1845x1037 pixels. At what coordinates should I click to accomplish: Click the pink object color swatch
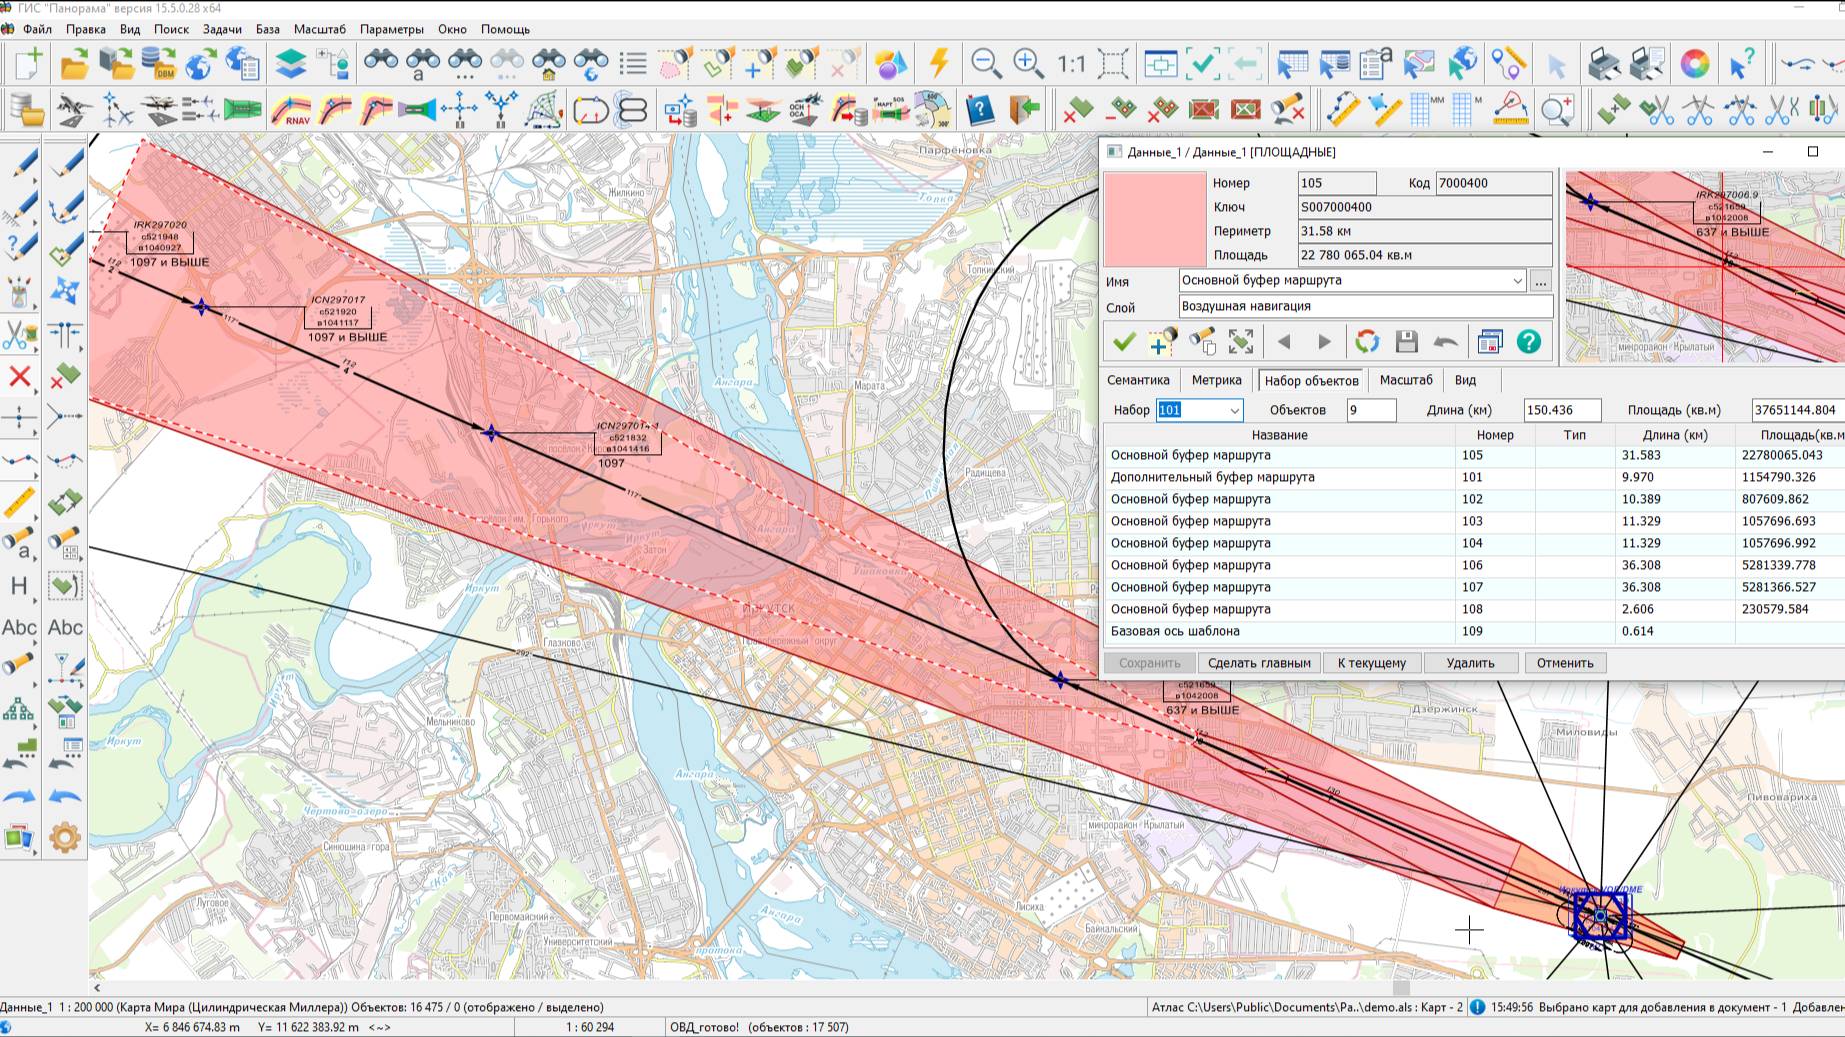click(1154, 219)
